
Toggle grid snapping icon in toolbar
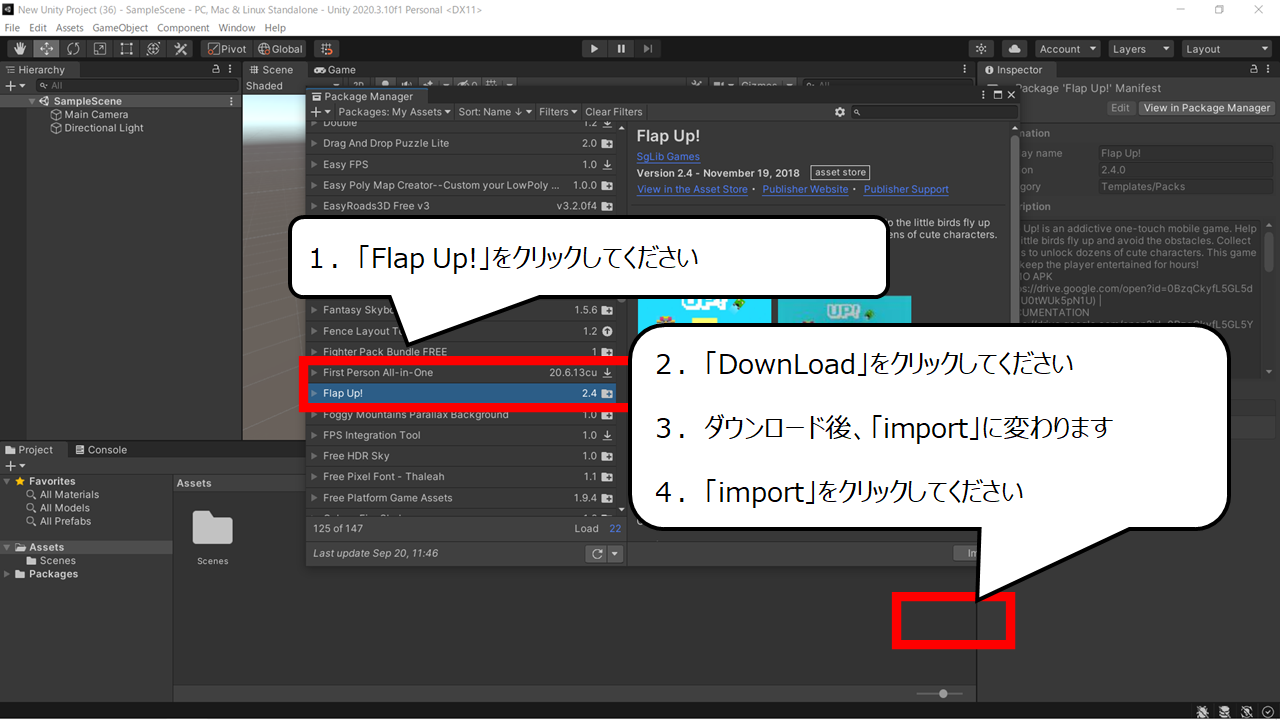click(x=326, y=48)
